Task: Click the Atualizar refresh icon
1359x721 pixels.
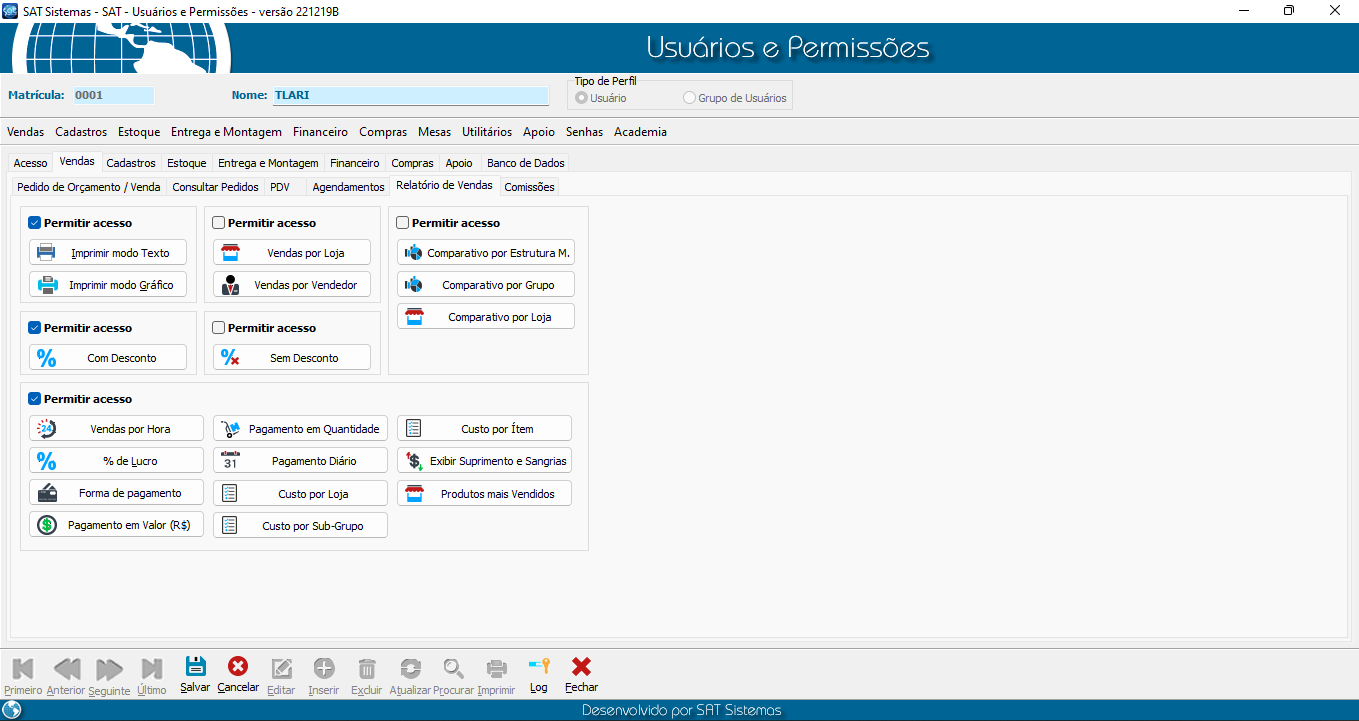Action: pyautogui.click(x=410, y=669)
